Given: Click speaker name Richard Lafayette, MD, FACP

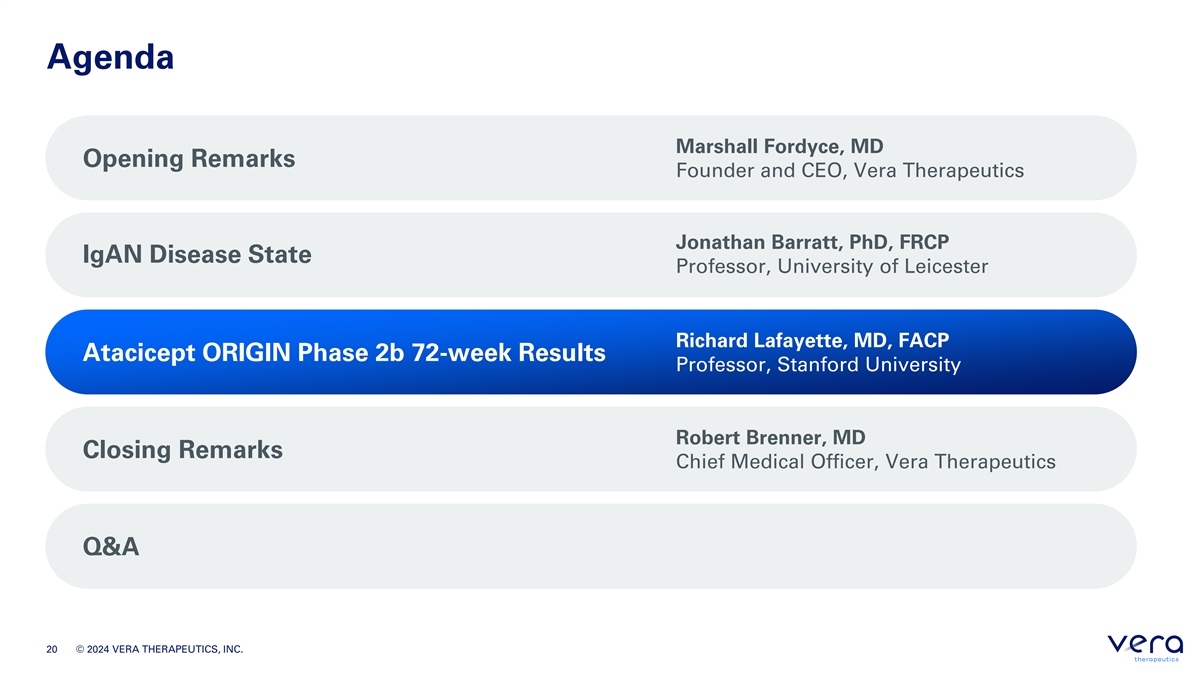Looking at the screenshot, I should click(x=812, y=339).
